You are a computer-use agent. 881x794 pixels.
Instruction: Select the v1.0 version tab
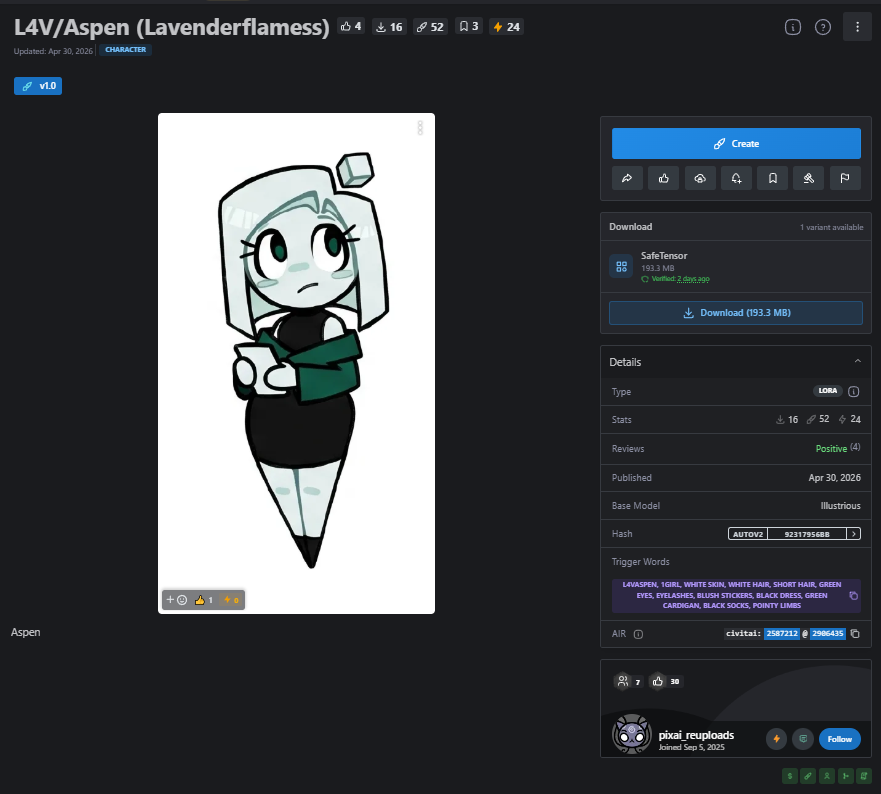click(38, 86)
